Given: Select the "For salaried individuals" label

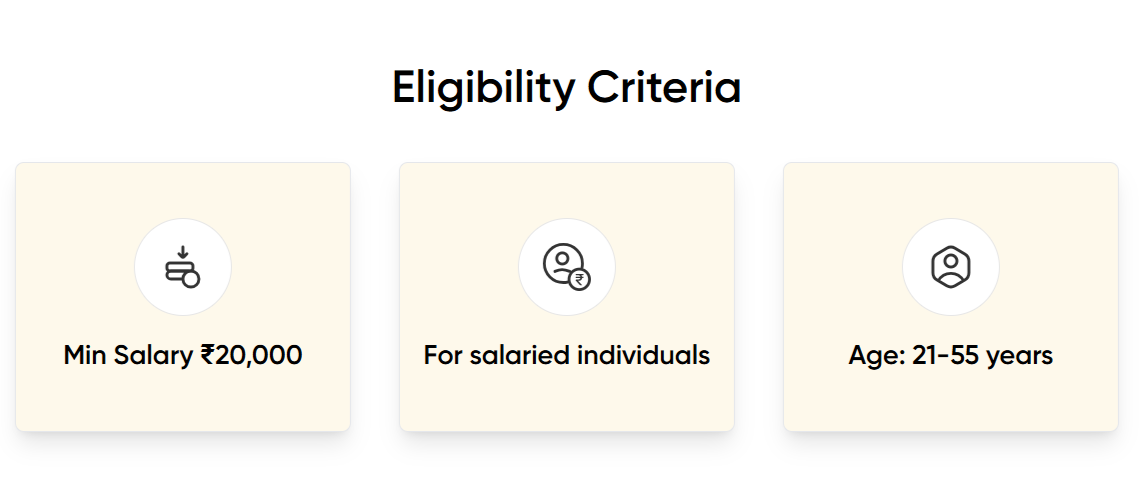Looking at the screenshot, I should (567, 355).
